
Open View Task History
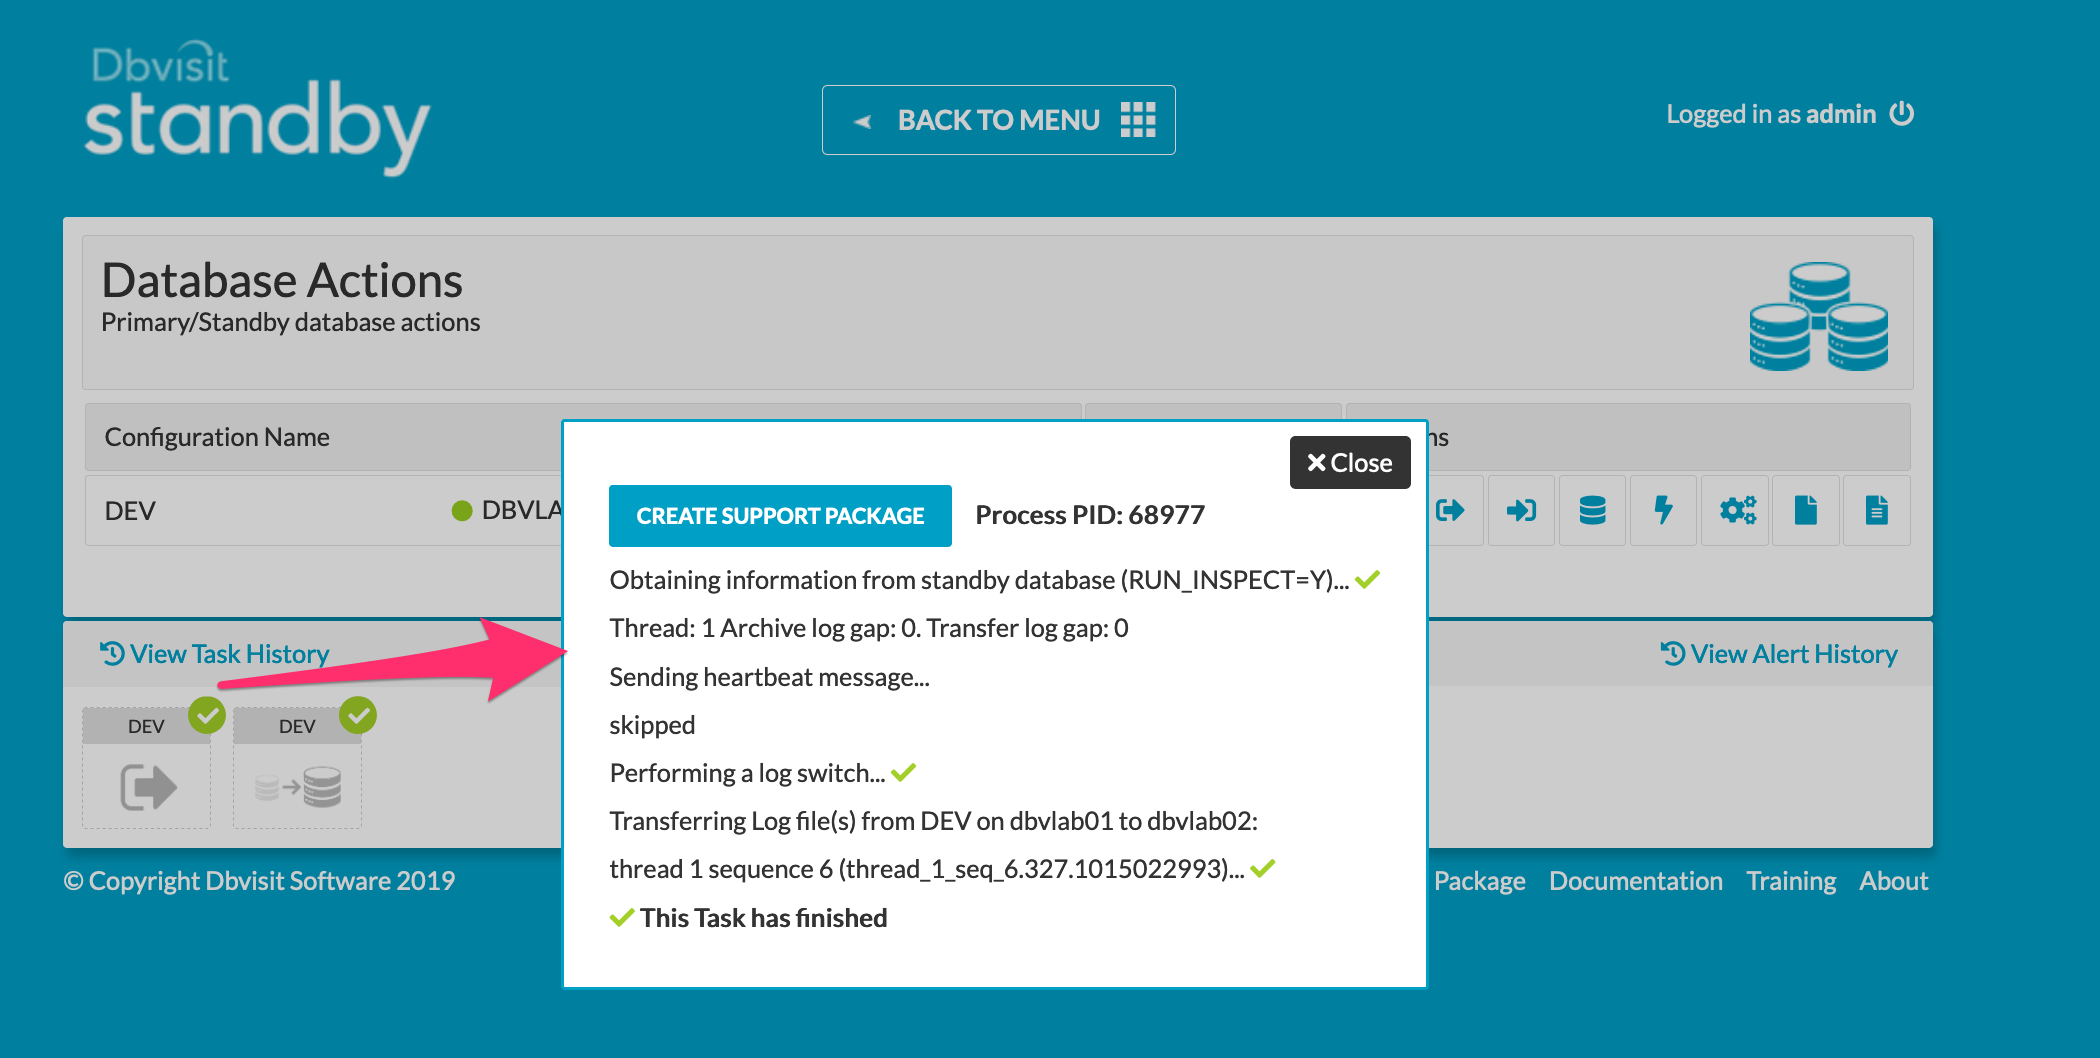[214, 654]
